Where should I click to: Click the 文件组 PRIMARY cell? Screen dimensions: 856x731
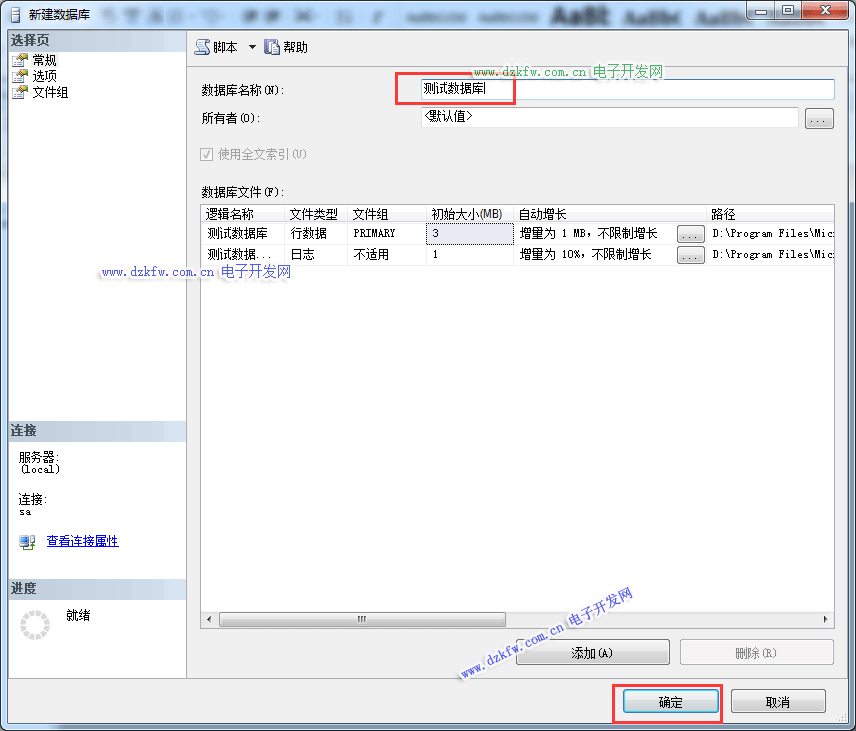pos(386,233)
